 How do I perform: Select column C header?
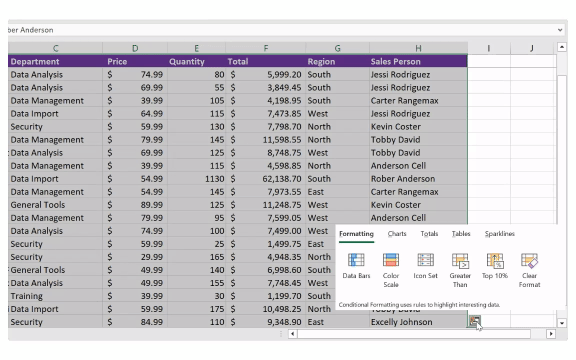(55, 48)
